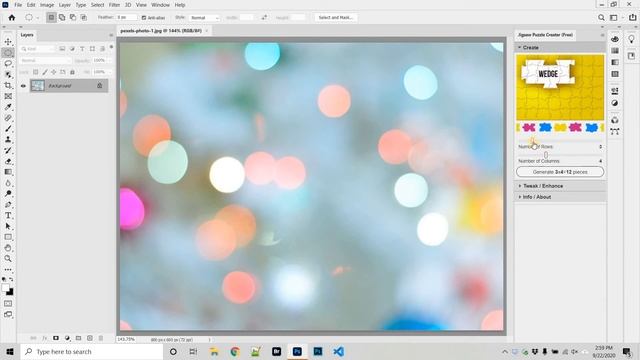Select the Frame tool
Screen dimensions: 640x360
(x=8, y=96)
